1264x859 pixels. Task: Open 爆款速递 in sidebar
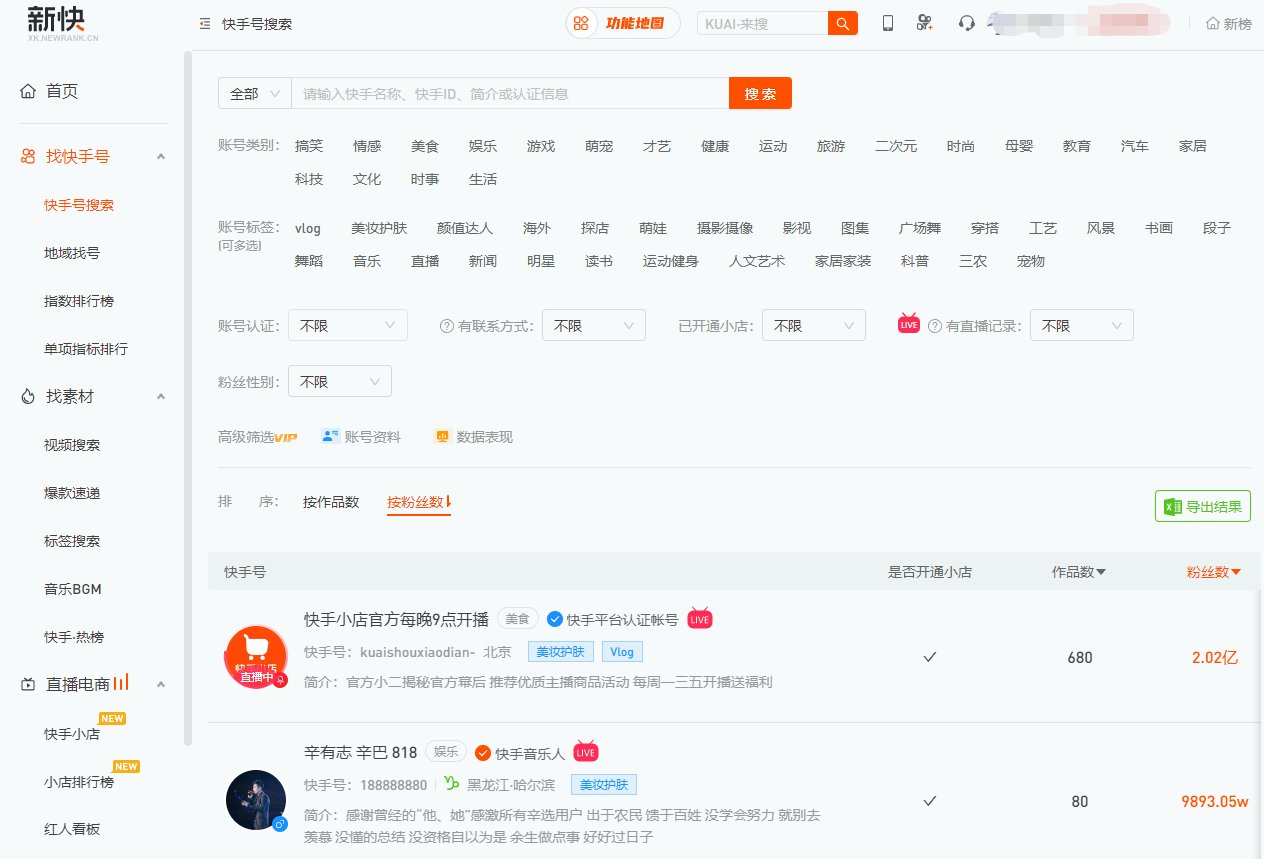[x=72, y=493]
